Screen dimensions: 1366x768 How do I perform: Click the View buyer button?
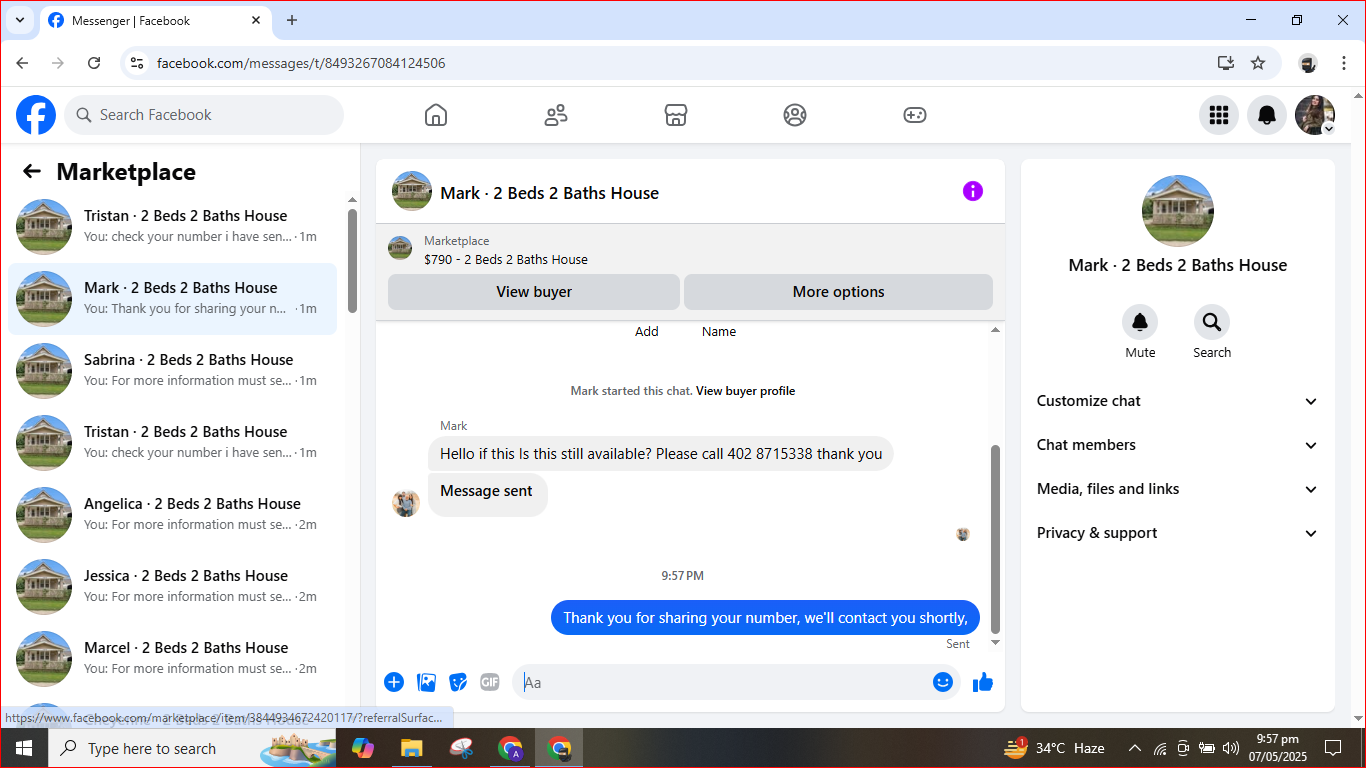534,292
